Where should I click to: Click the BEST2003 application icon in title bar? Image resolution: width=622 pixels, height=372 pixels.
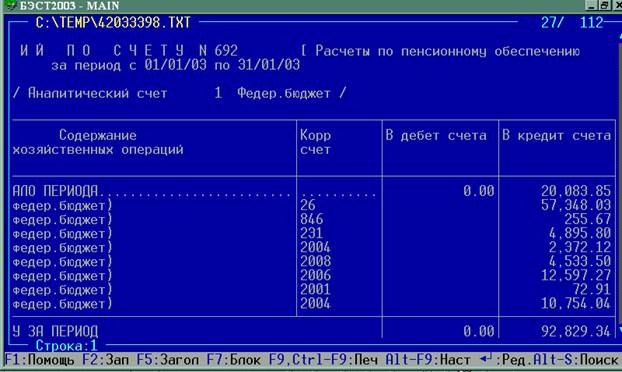(x=10, y=5)
